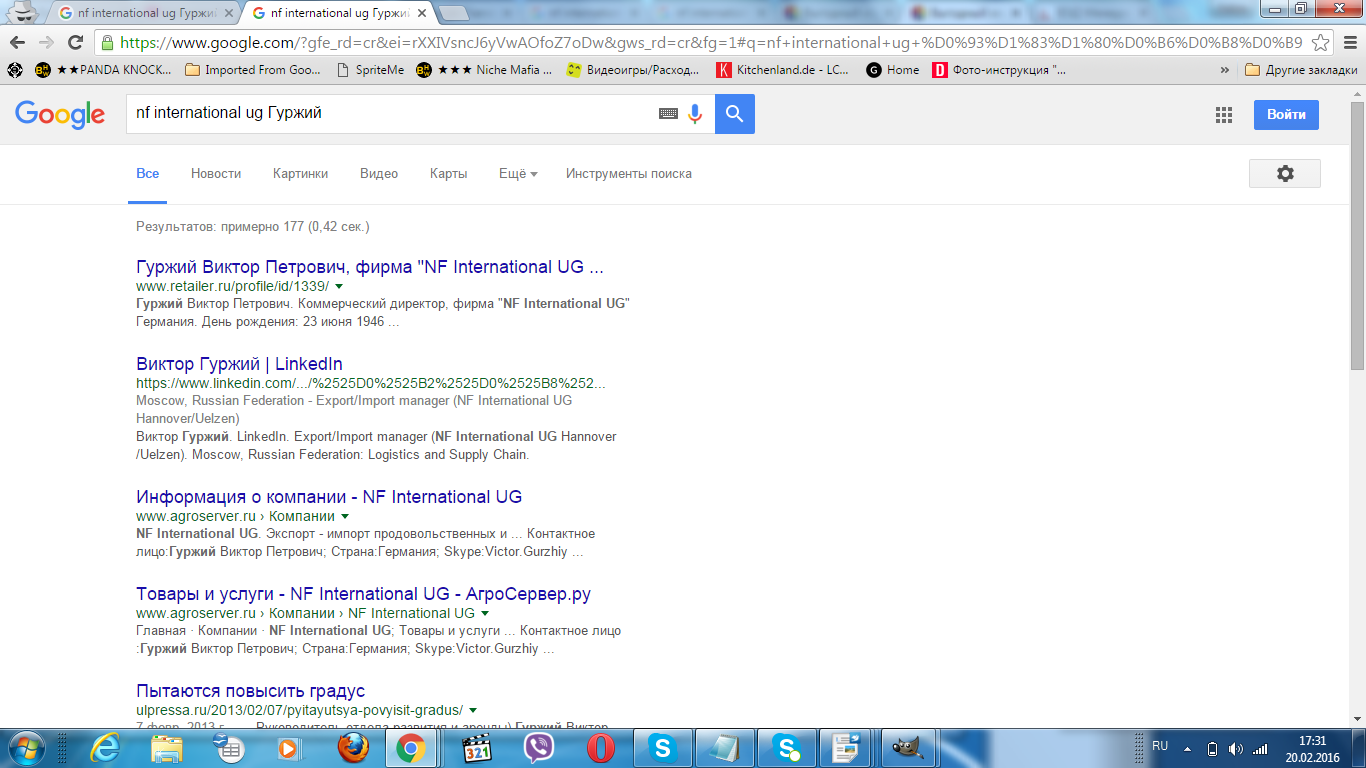The width and height of the screenshot is (1366, 768).
Task: Click the Google search query field
Action: point(390,114)
